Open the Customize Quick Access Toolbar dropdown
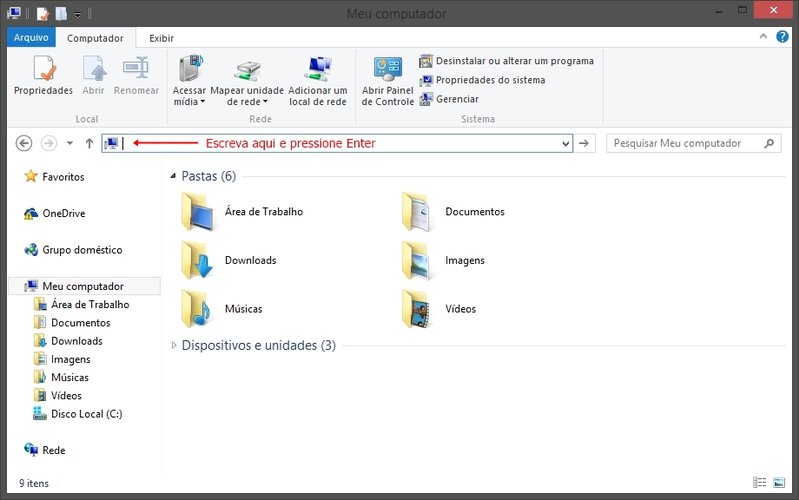799x500 pixels. 78,14
